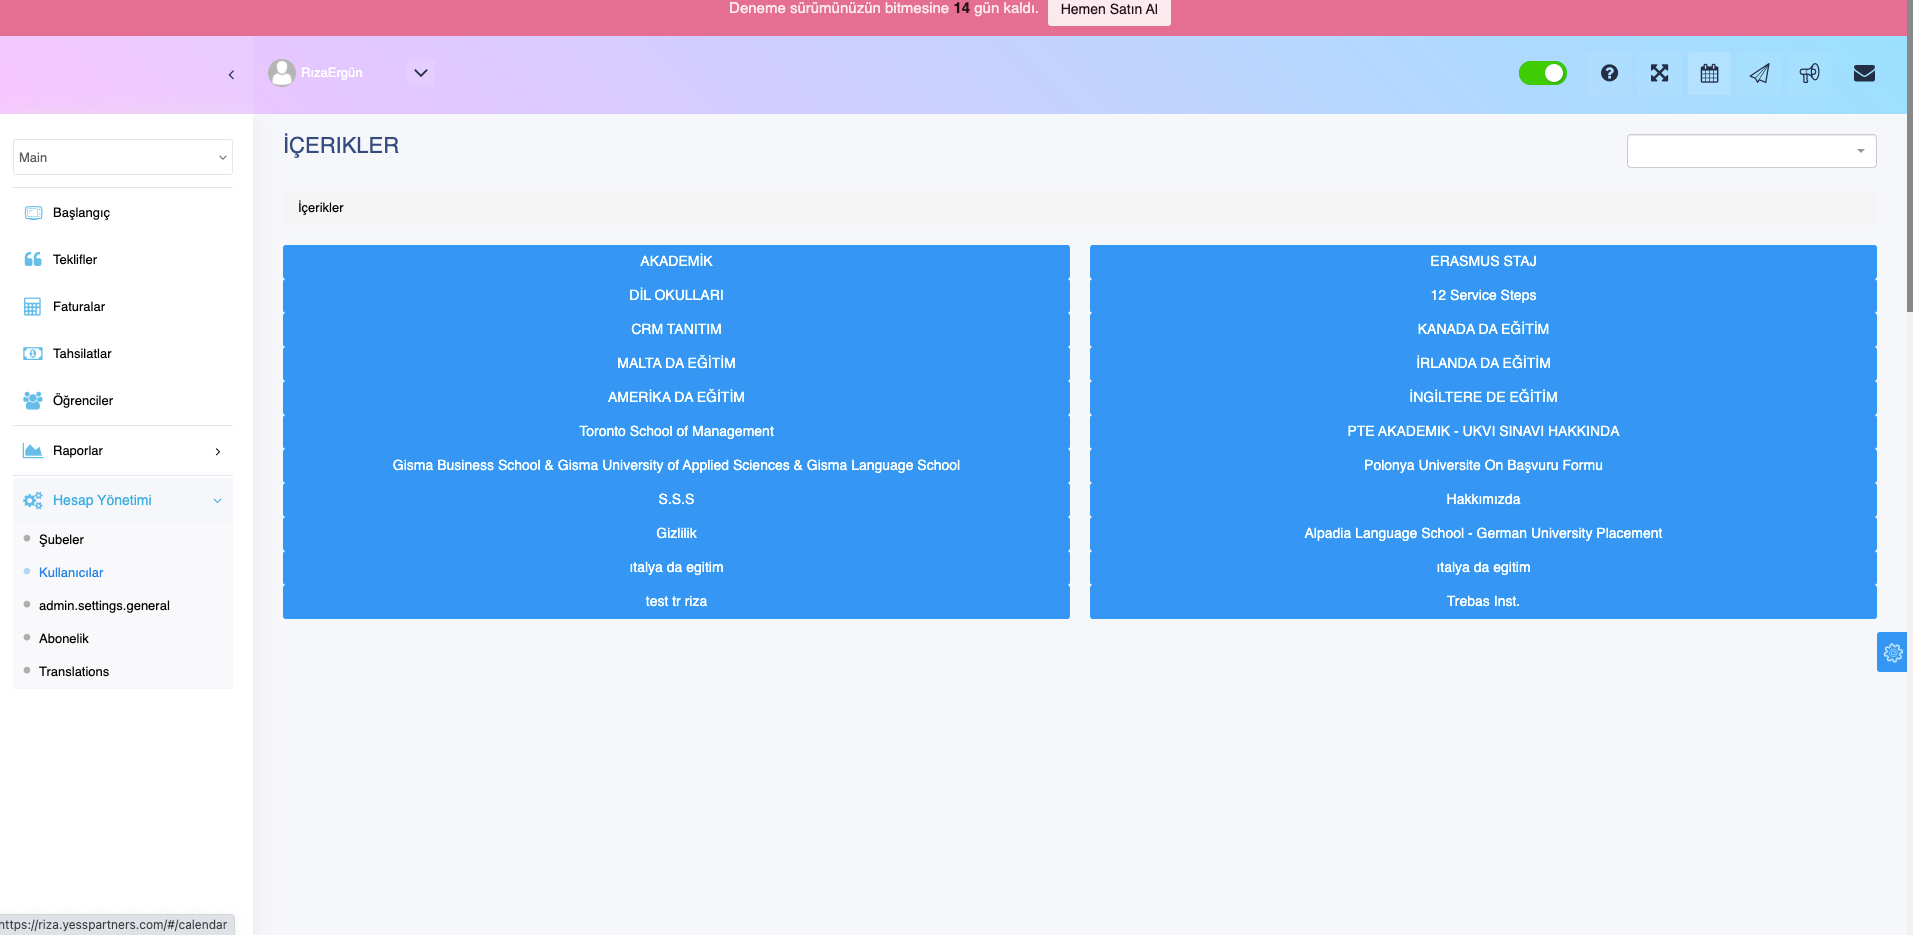Open Alpadia Language School content

pos(1483,533)
